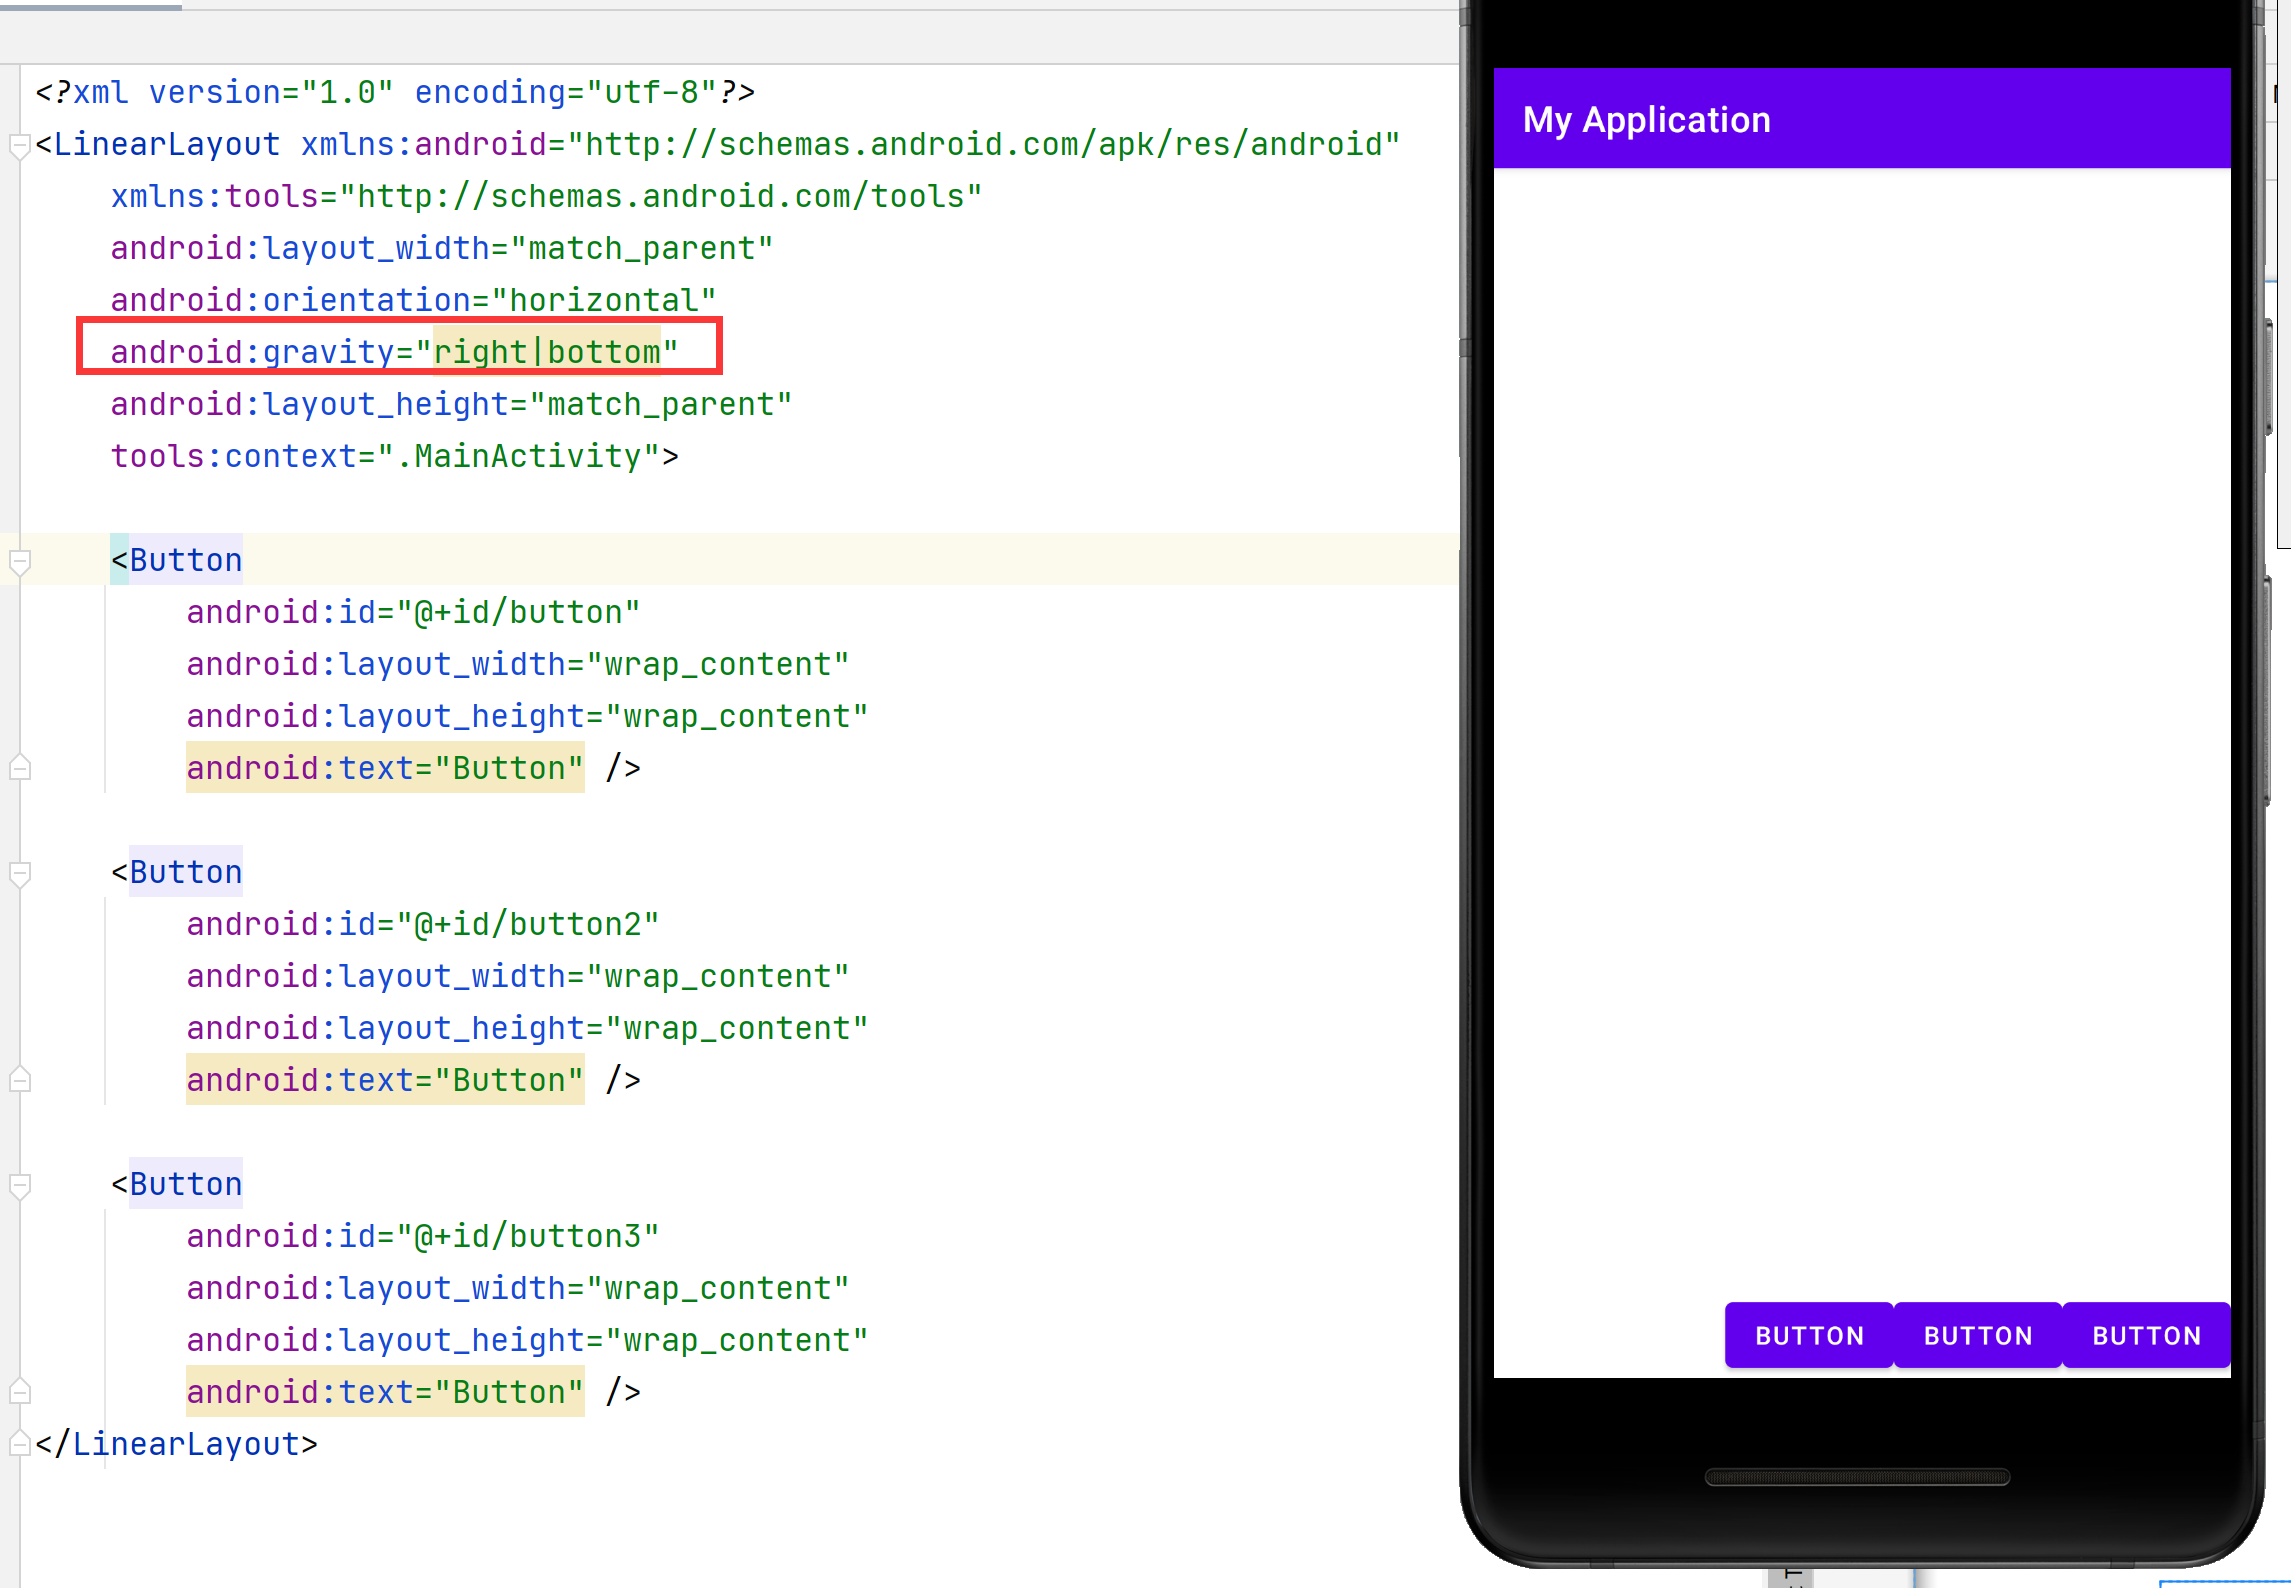Click the right|bottom gravity value
Viewport: 2291px width, 1588px height.
pos(547,352)
